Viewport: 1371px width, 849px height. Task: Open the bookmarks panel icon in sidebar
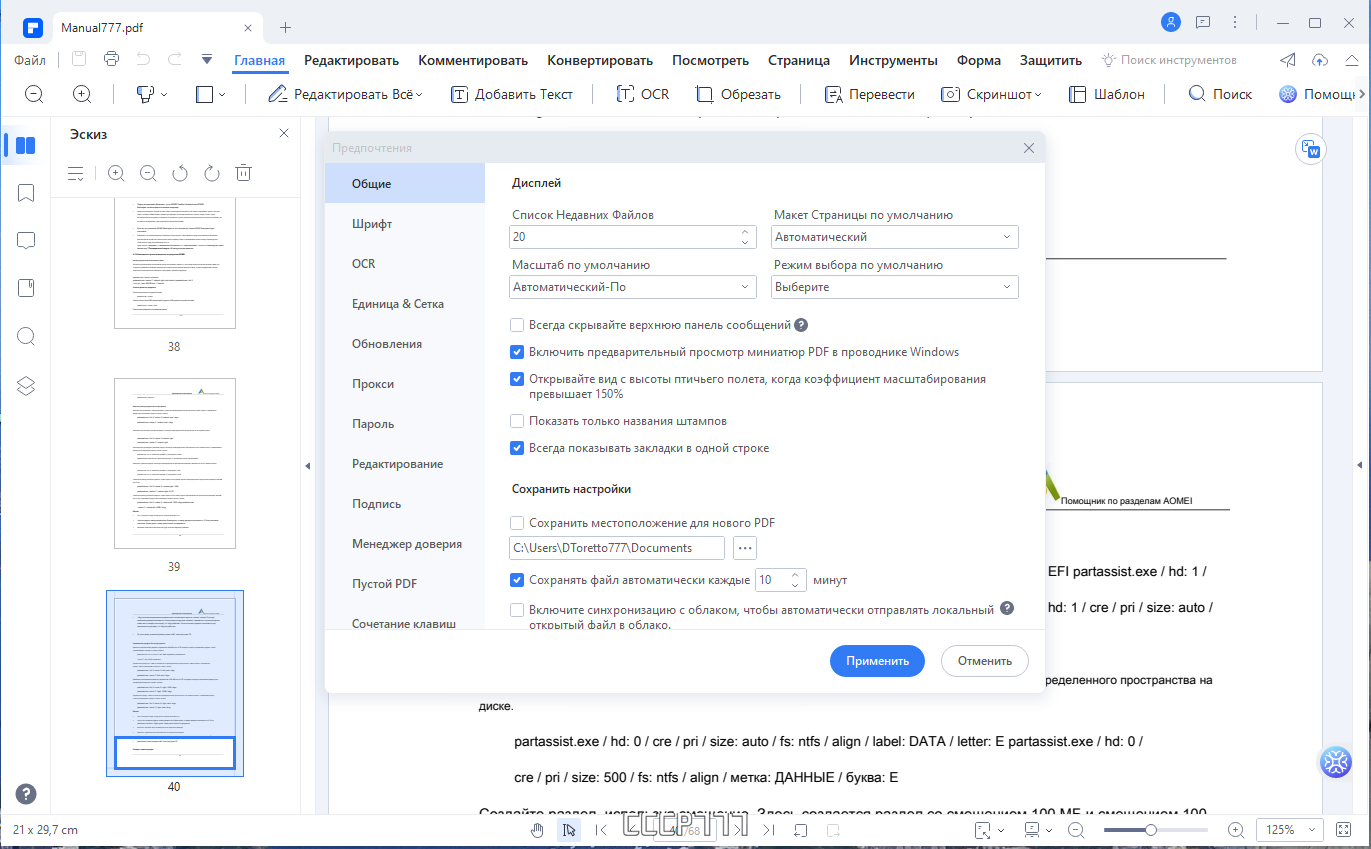click(26, 193)
